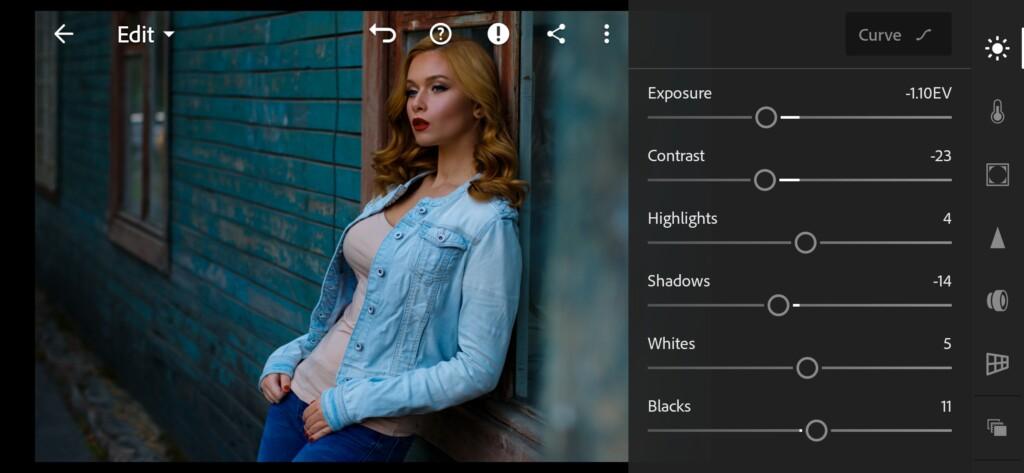Tap the Highlights label
The width and height of the screenshot is (1024, 473).
tap(682, 218)
